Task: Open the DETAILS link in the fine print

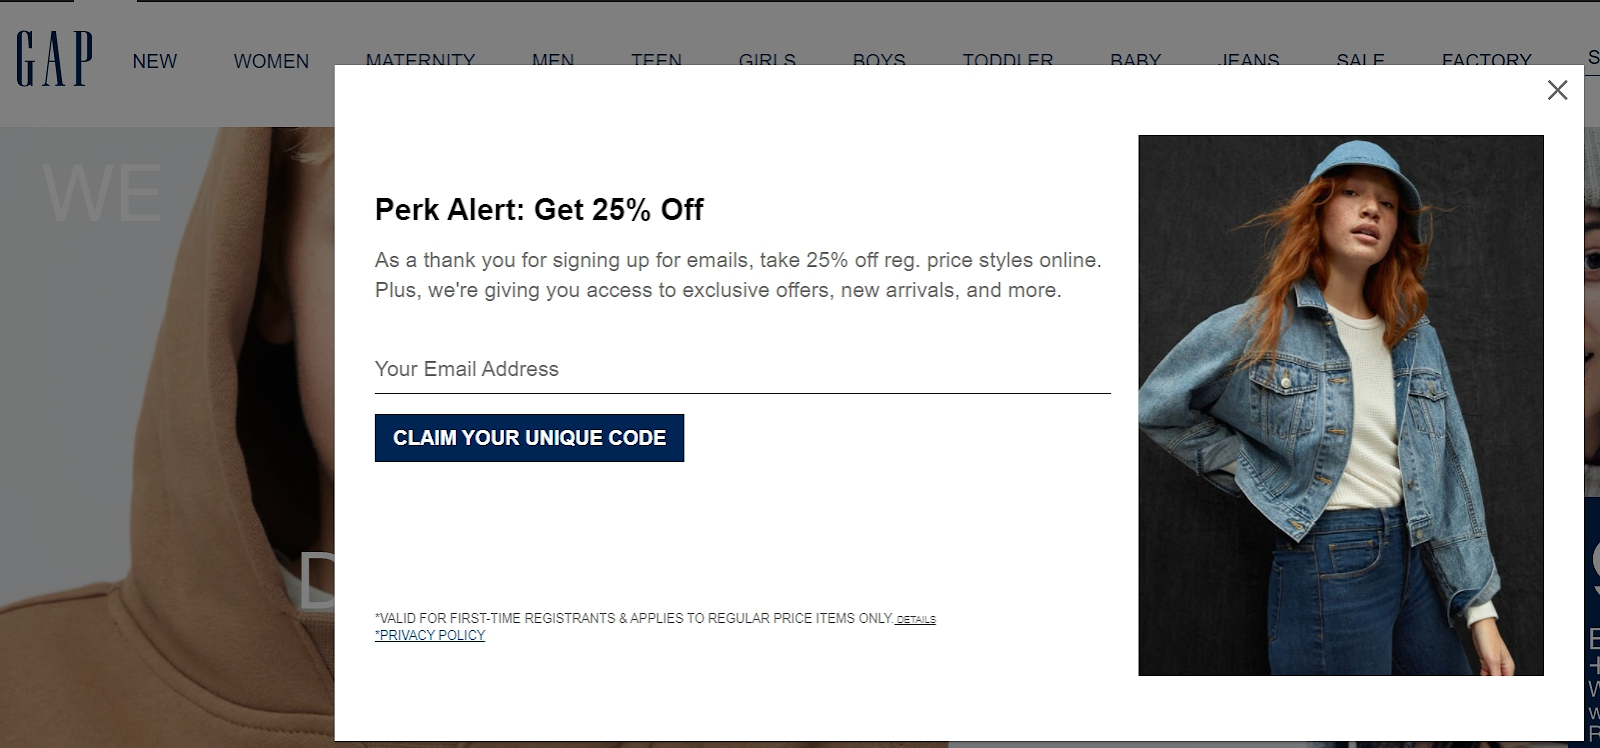Action: pyautogui.click(x=916, y=620)
